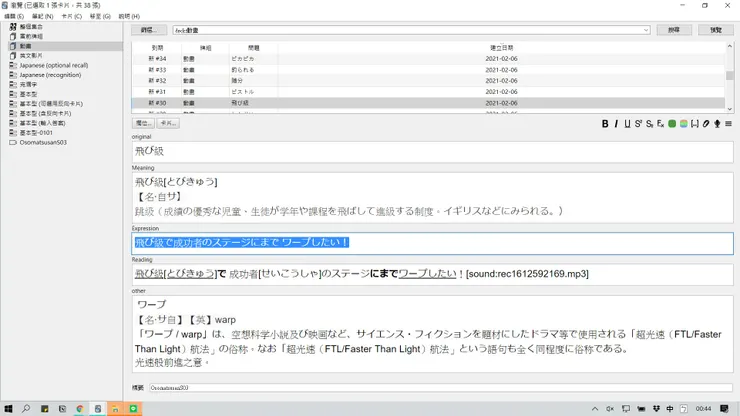The height and width of the screenshot is (416, 740).
Task: Insert cloze deletion with bracket icon
Action: pyautogui.click(x=695, y=124)
